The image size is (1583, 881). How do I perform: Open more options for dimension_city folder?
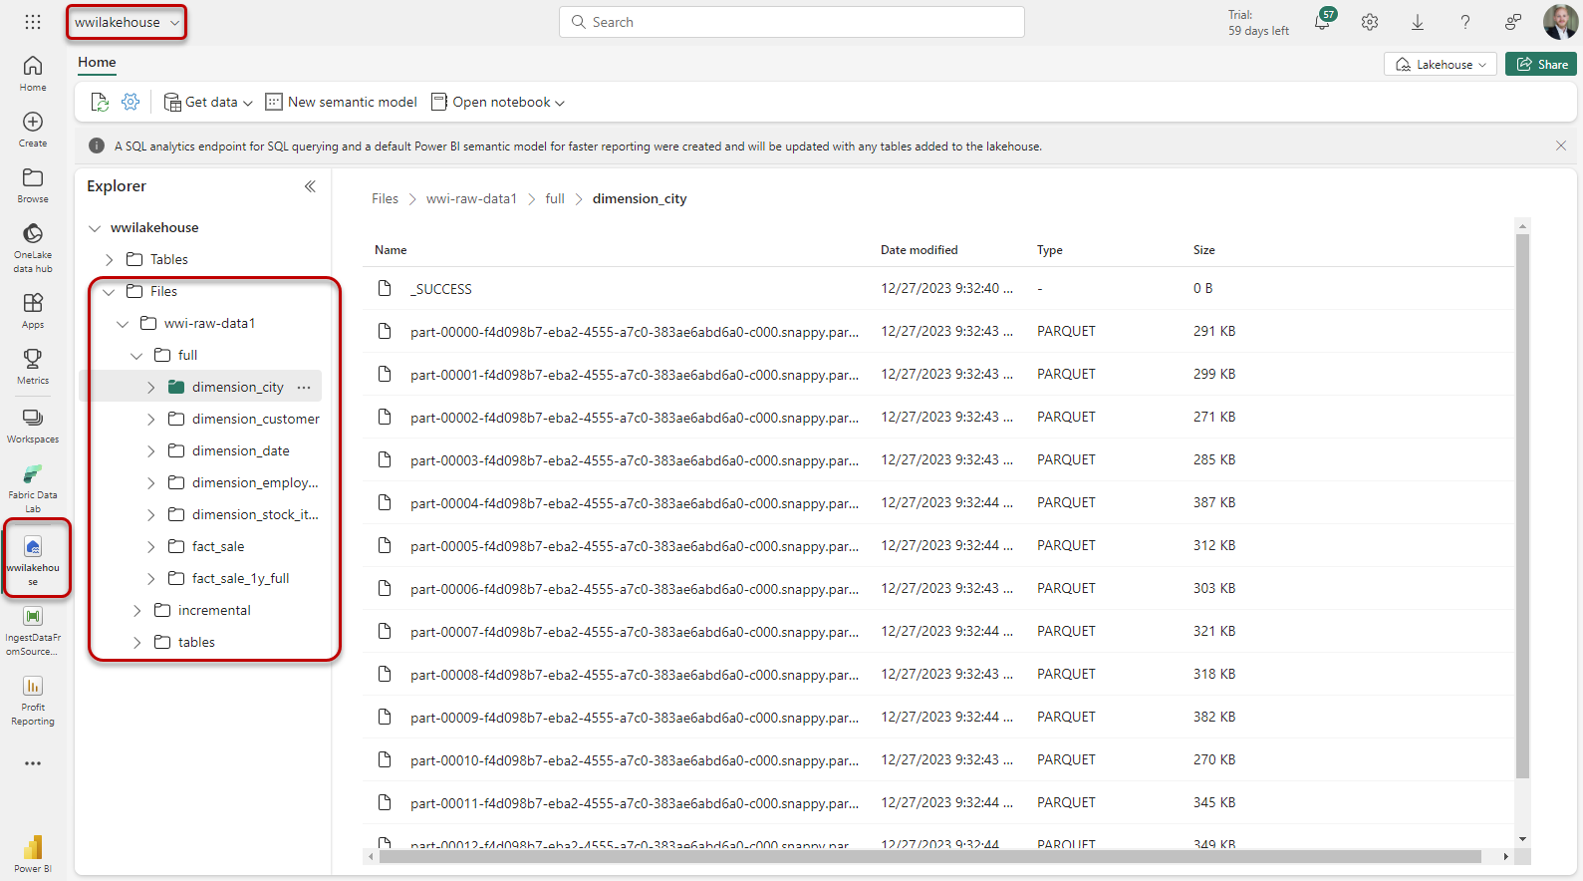[304, 387]
